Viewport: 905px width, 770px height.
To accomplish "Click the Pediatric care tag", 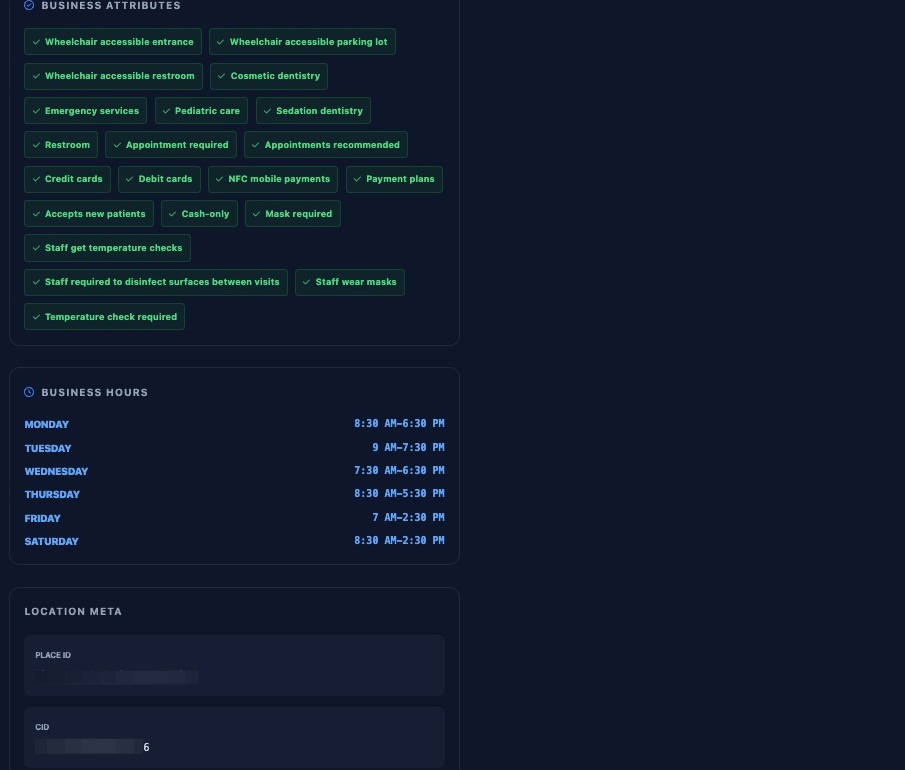I will point(201,111).
